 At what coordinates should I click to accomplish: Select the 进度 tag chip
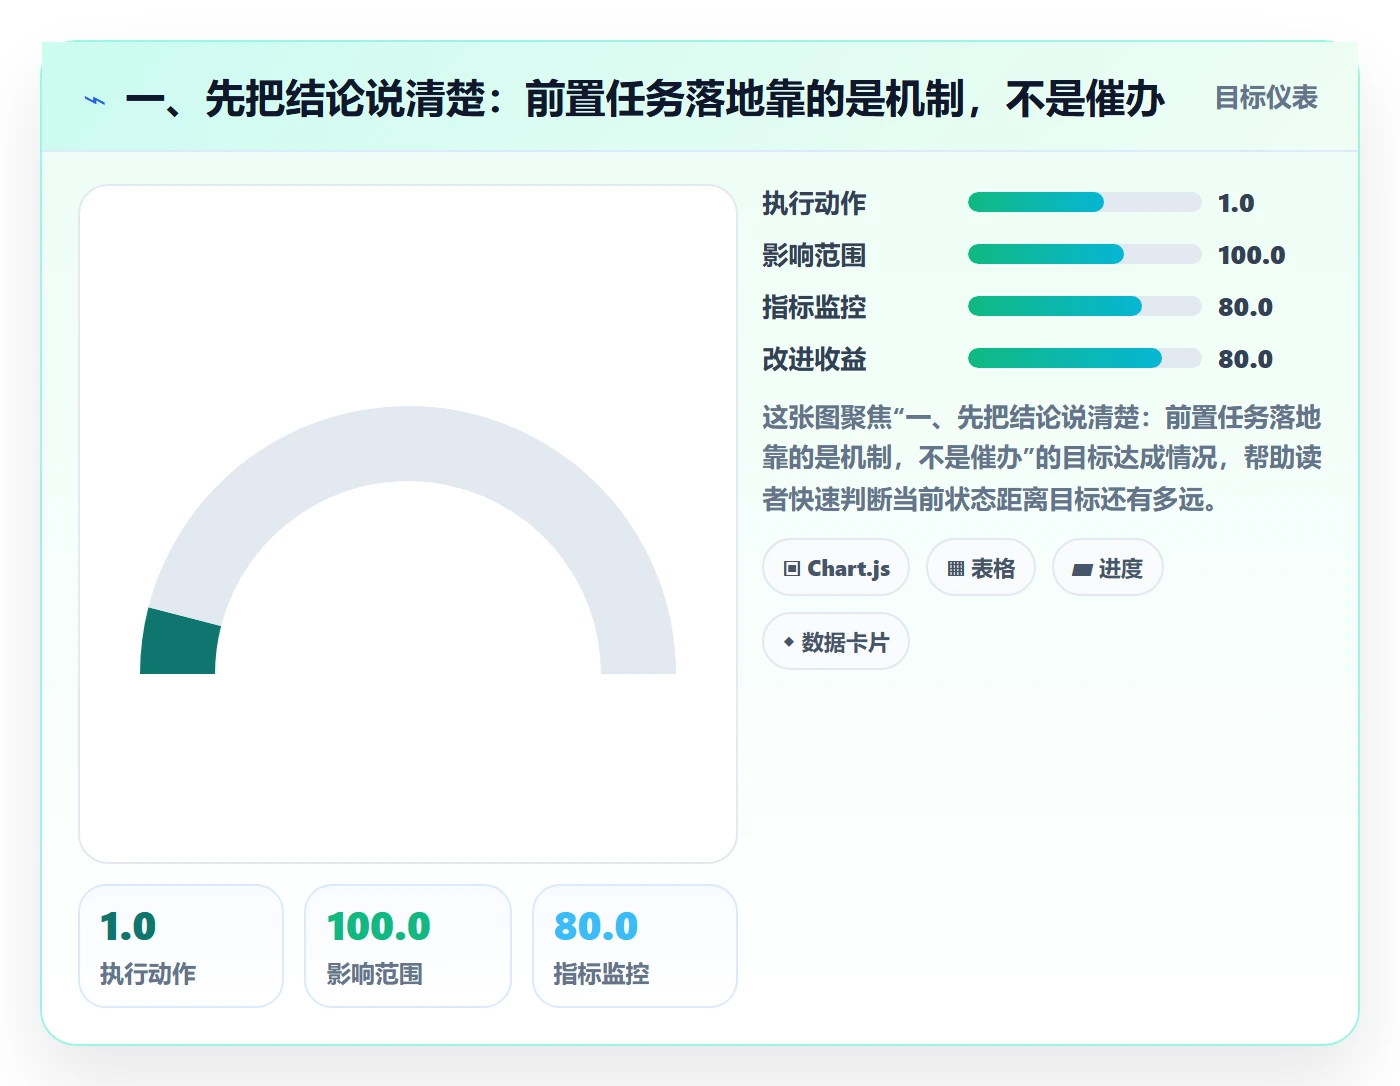[x=1107, y=568]
